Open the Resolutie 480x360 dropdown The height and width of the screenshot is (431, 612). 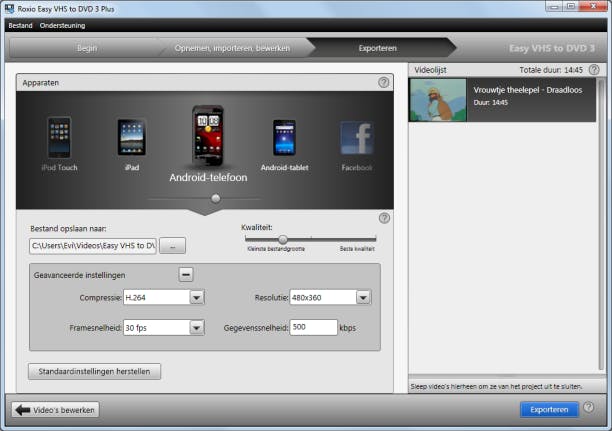point(363,297)
